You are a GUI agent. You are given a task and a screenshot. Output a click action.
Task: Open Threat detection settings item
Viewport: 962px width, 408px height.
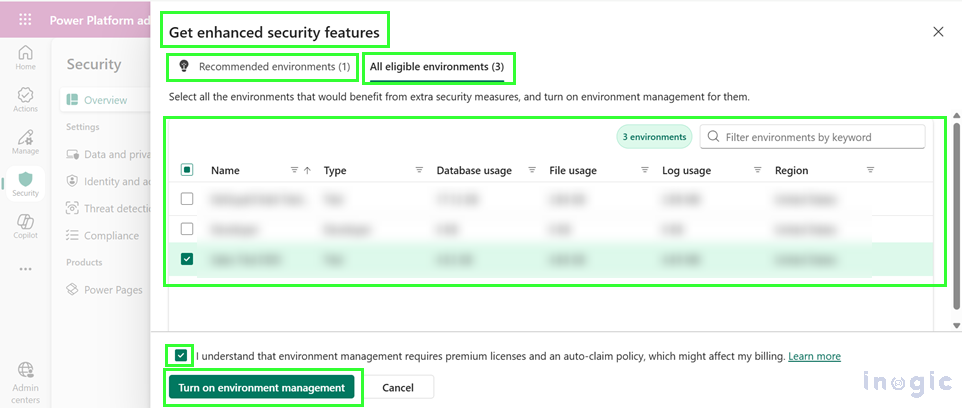[108, 208]
